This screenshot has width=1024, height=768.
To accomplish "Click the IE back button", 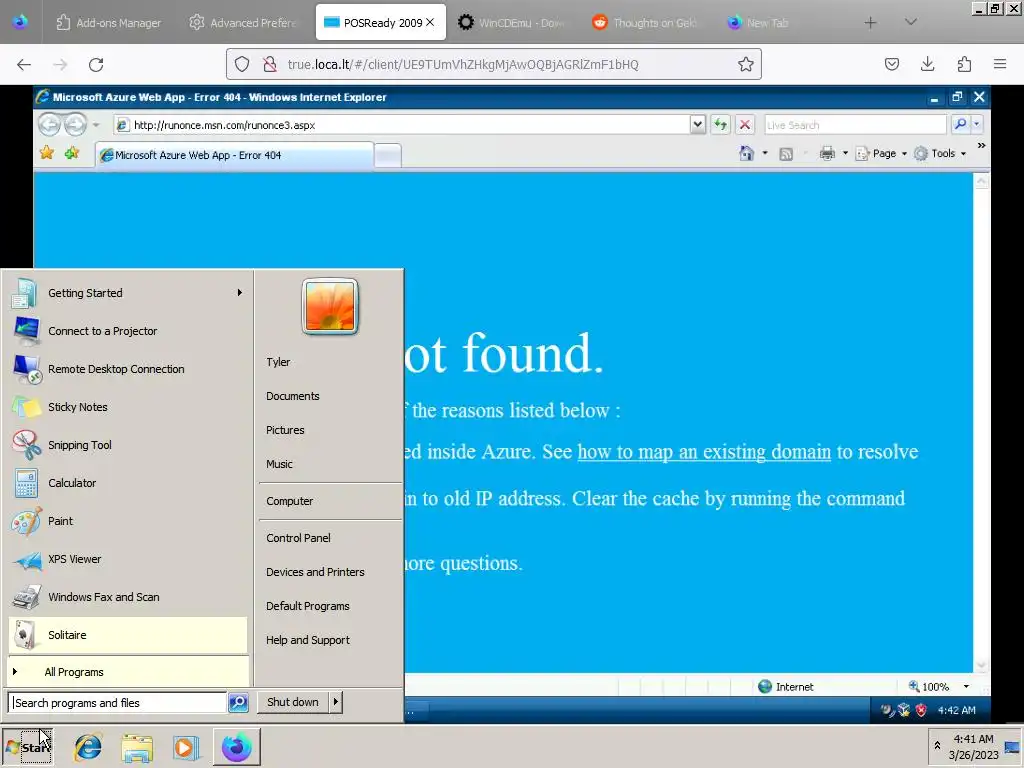I will click(x=49, y=124).
